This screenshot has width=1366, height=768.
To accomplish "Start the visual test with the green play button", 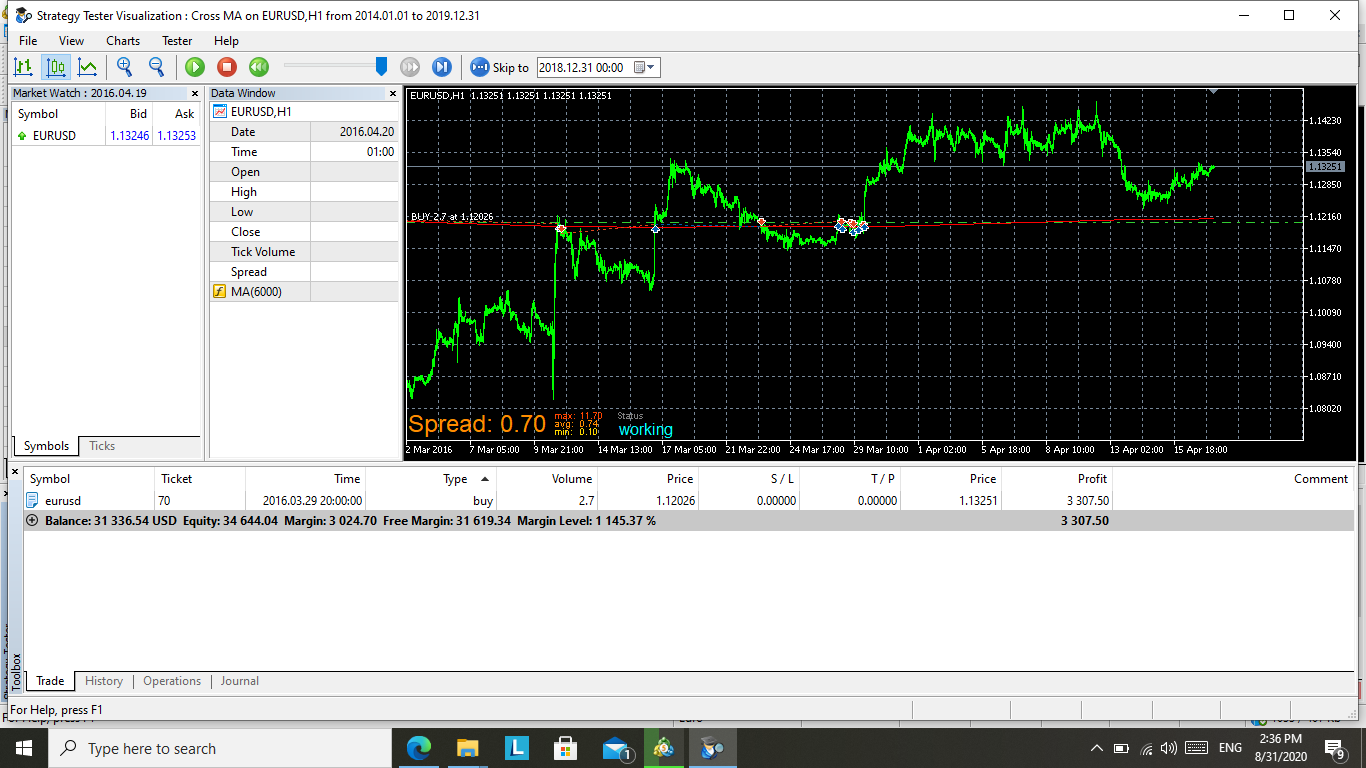I will pyautogui.click(x=195, y=67).
